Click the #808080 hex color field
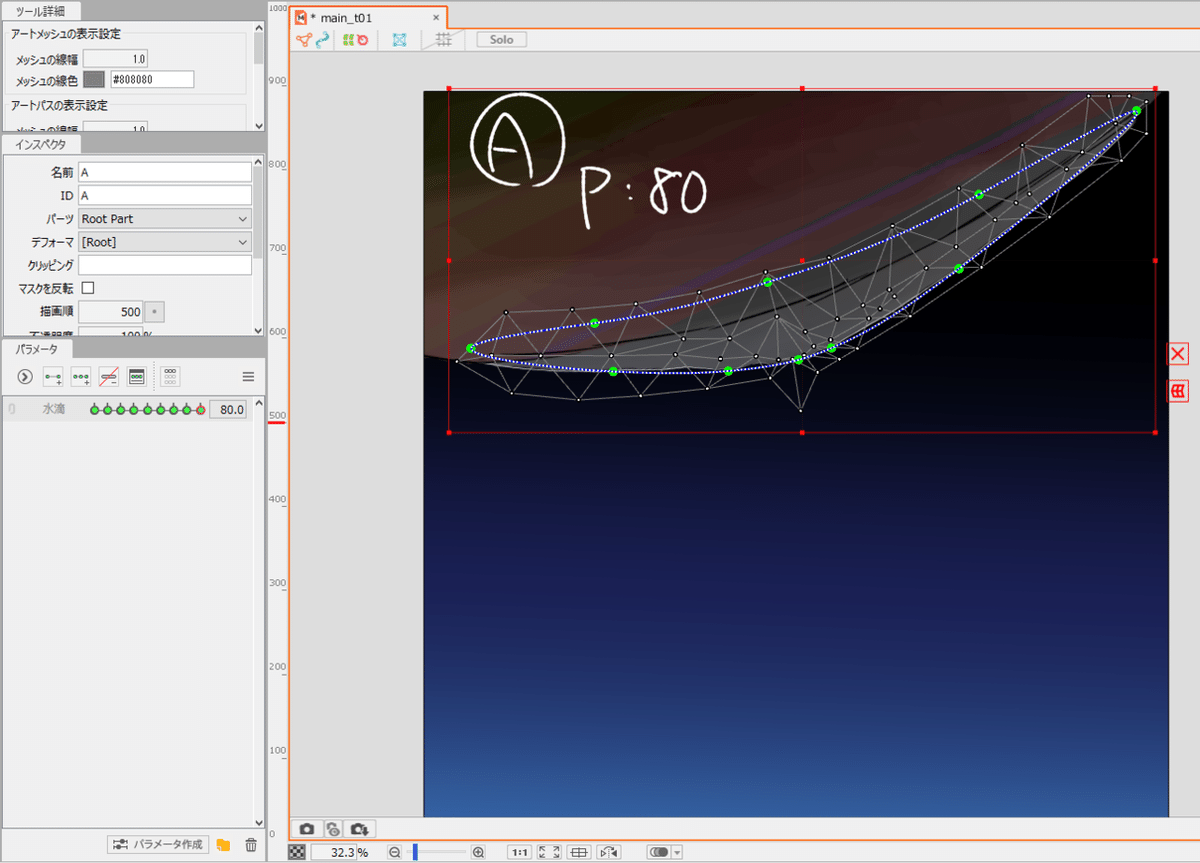 pos(151,79)
